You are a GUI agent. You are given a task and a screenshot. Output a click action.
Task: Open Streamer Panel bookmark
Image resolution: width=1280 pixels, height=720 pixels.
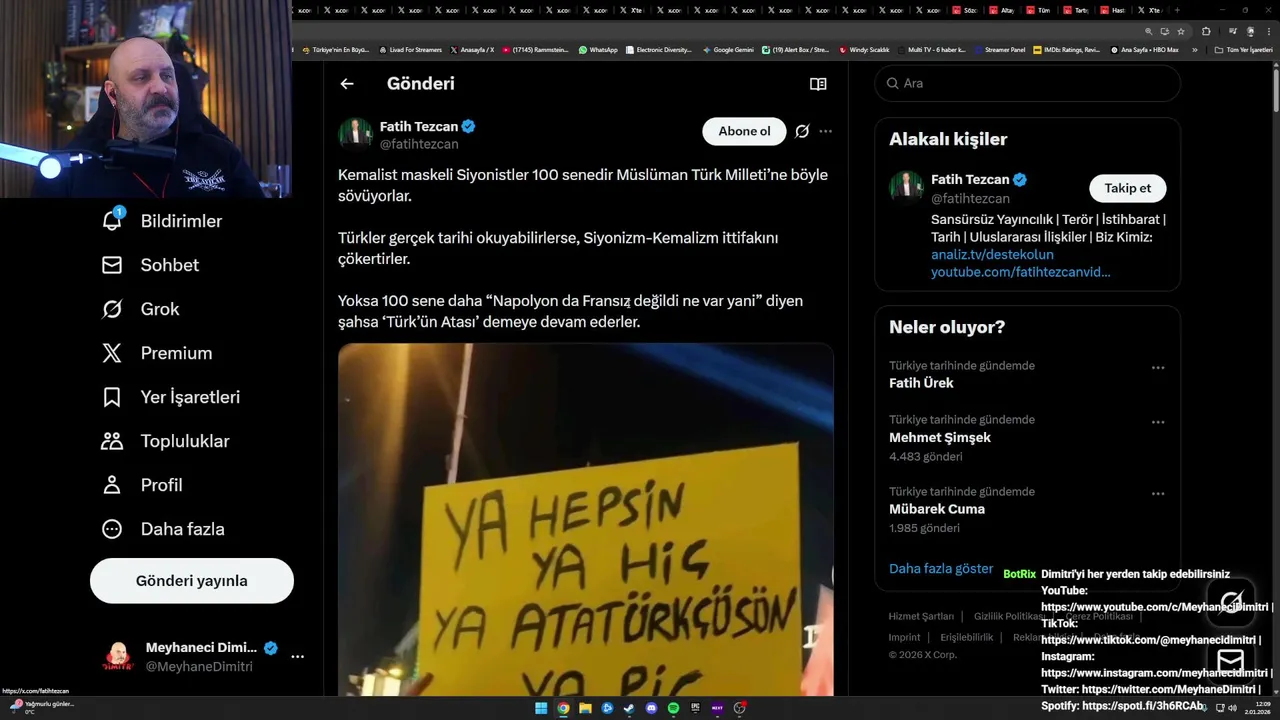click(999, 49)
